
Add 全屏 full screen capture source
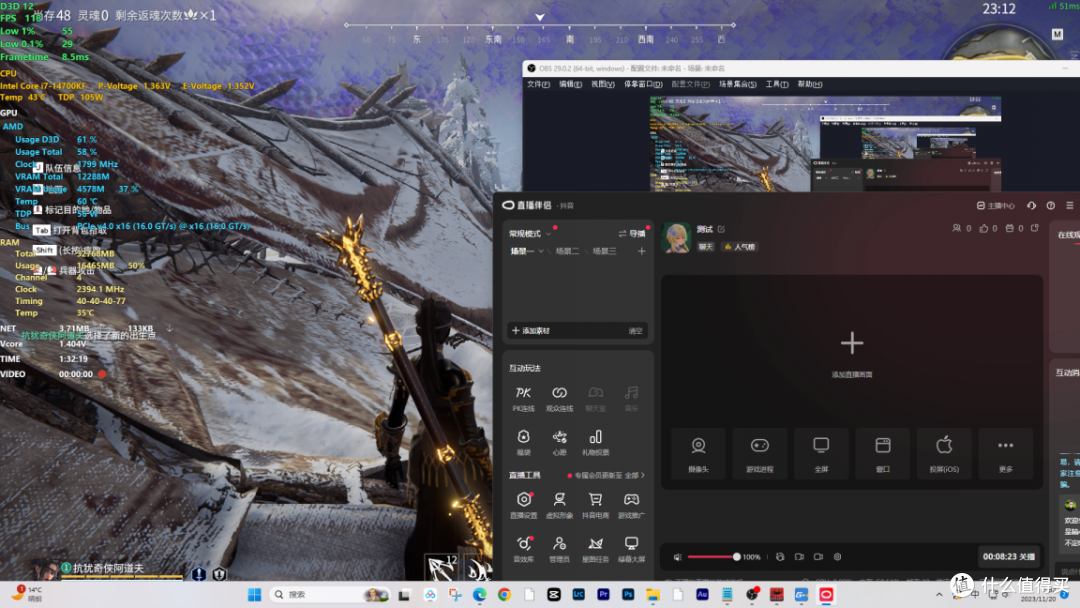821,452
